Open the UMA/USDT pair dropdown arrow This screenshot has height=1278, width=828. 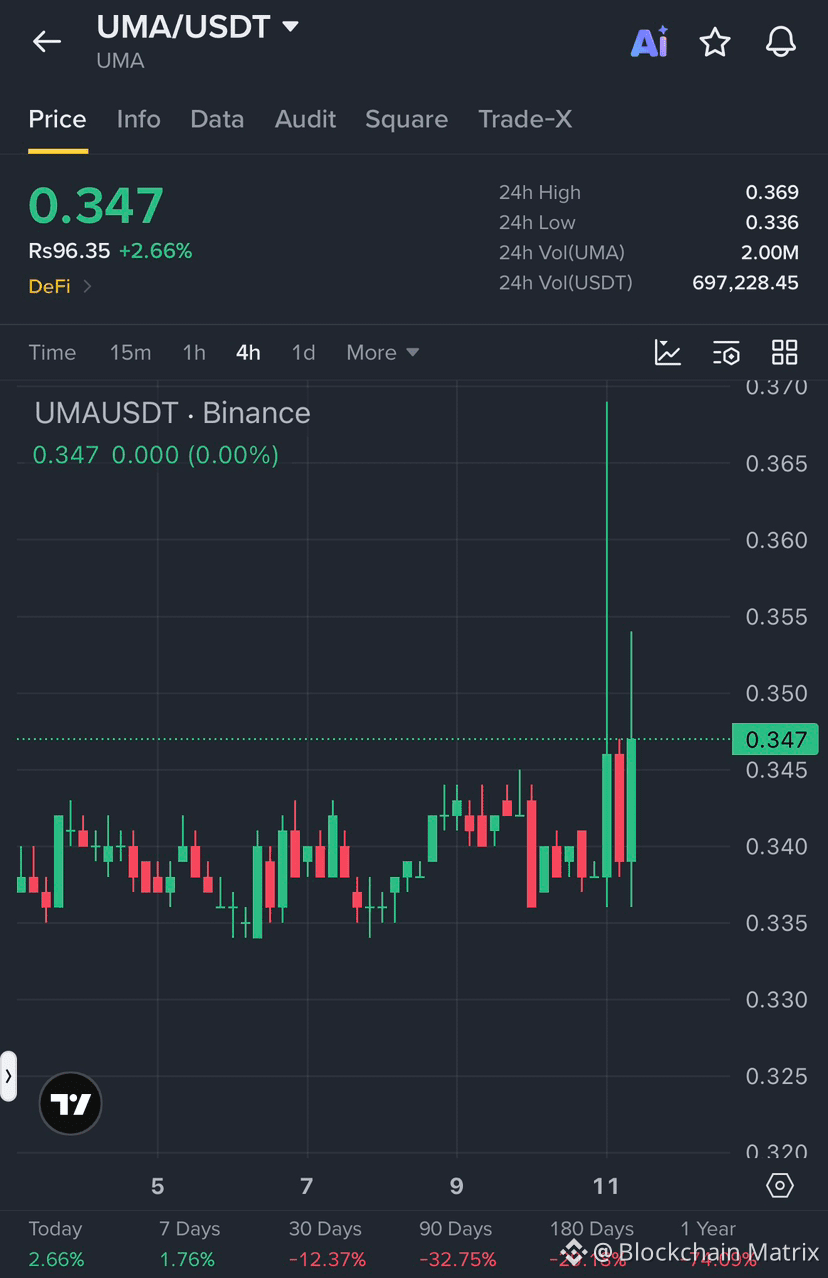[290, 26]
